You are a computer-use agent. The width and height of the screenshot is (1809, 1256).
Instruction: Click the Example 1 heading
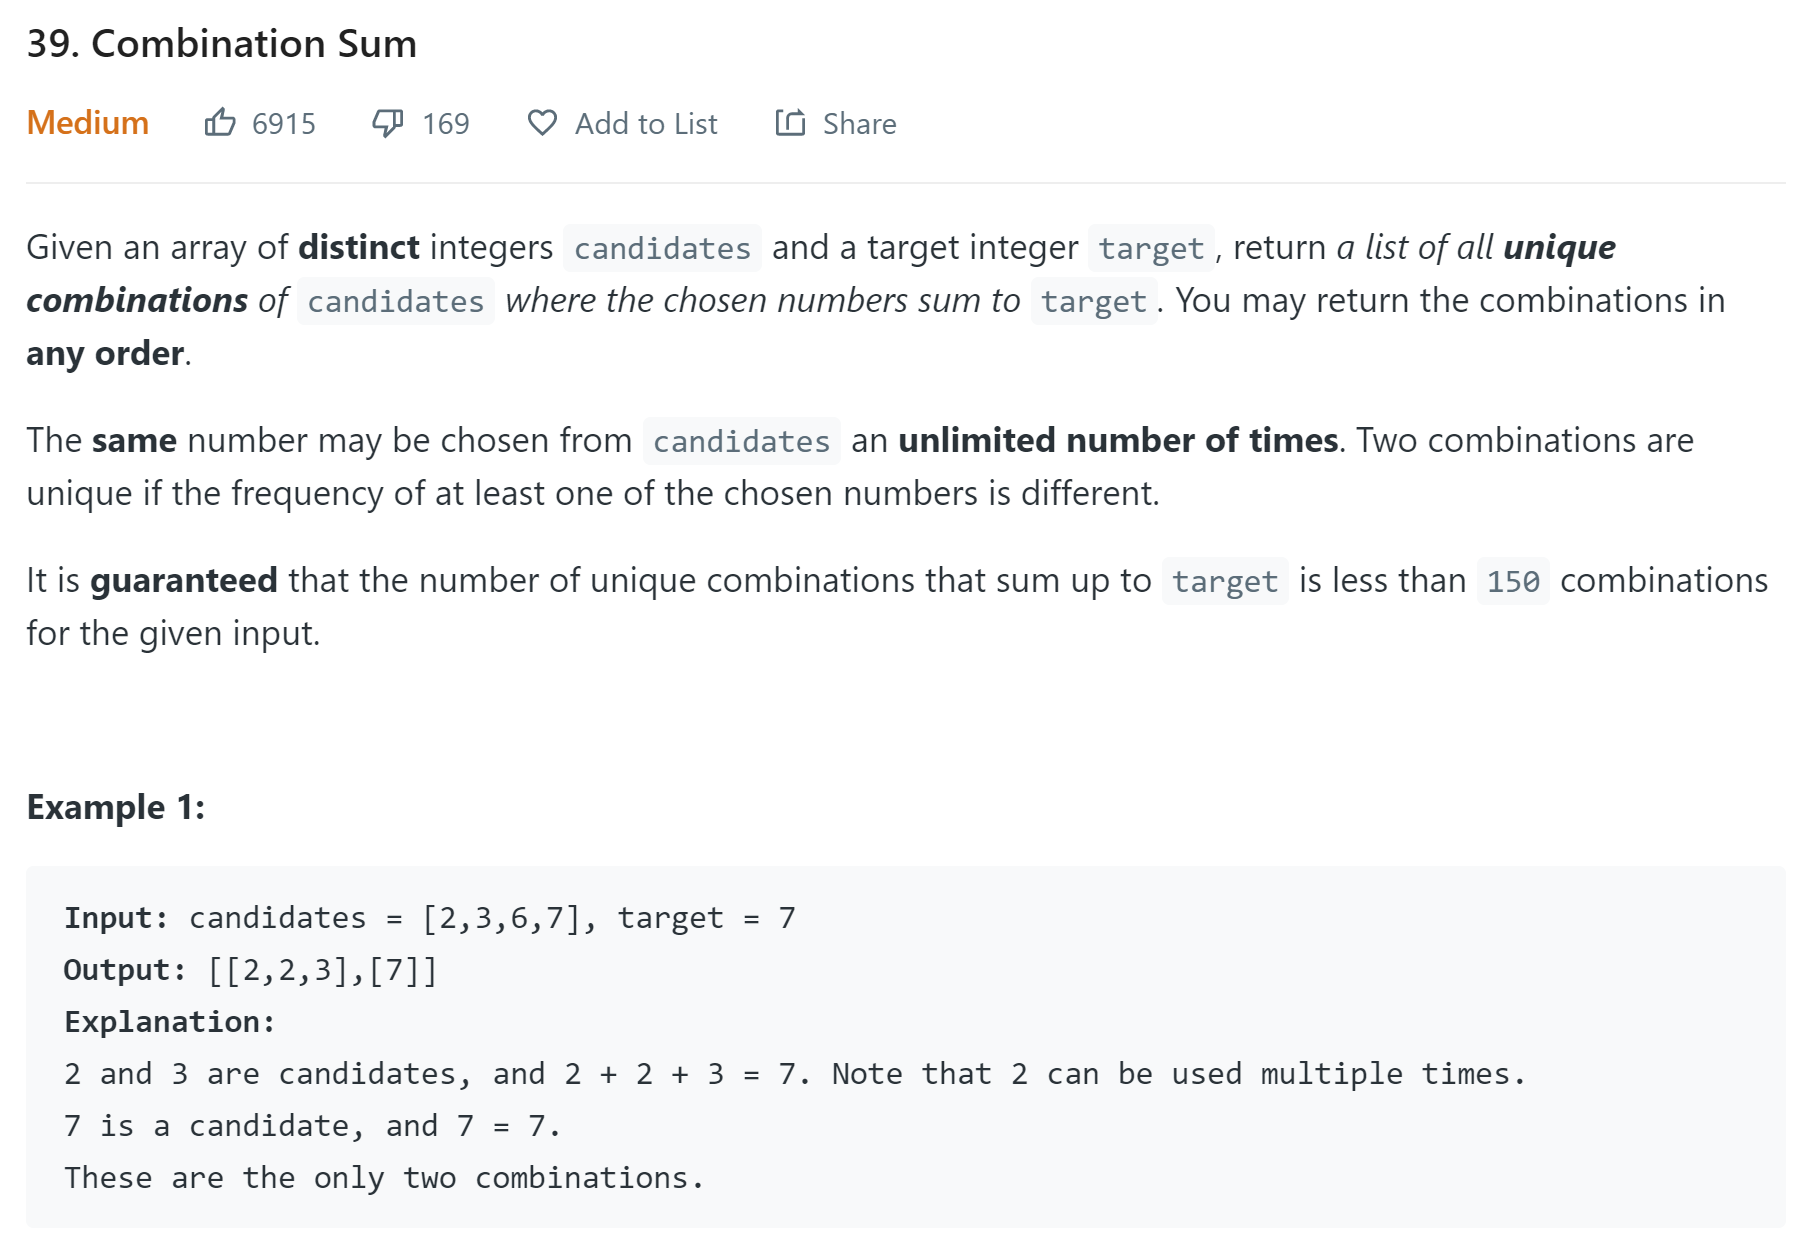point(116,807)
